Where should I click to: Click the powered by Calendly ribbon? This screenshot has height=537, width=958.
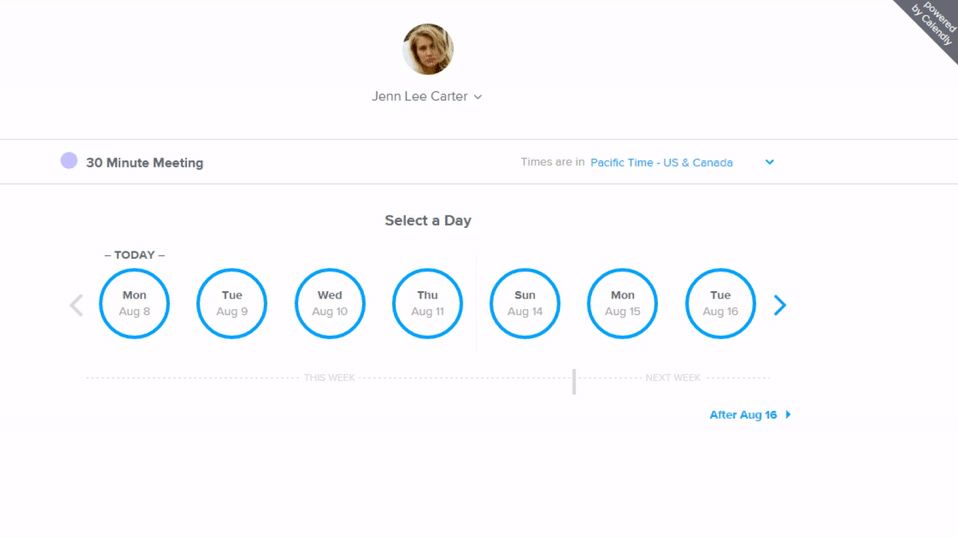pyautogui.click(x=931, y=26)
